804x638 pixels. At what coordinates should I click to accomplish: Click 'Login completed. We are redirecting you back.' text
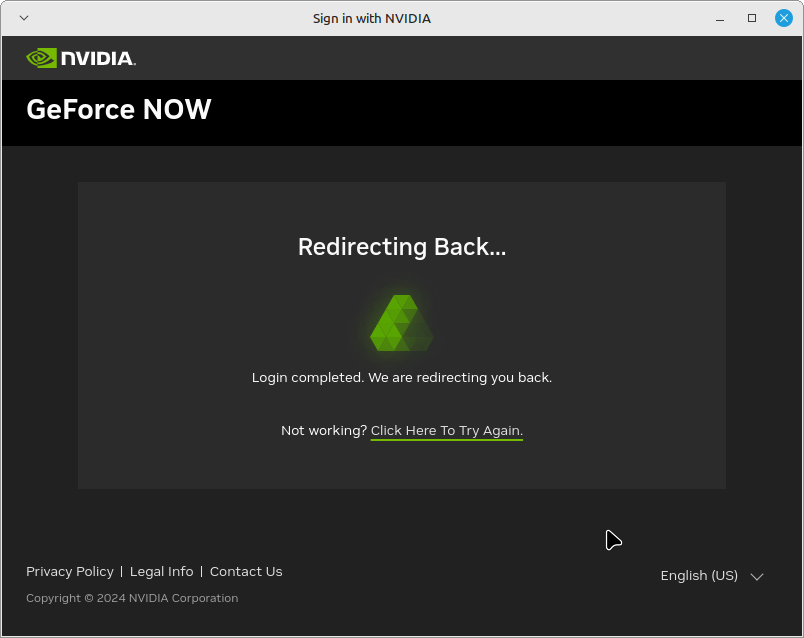click(x=402, y=378)
